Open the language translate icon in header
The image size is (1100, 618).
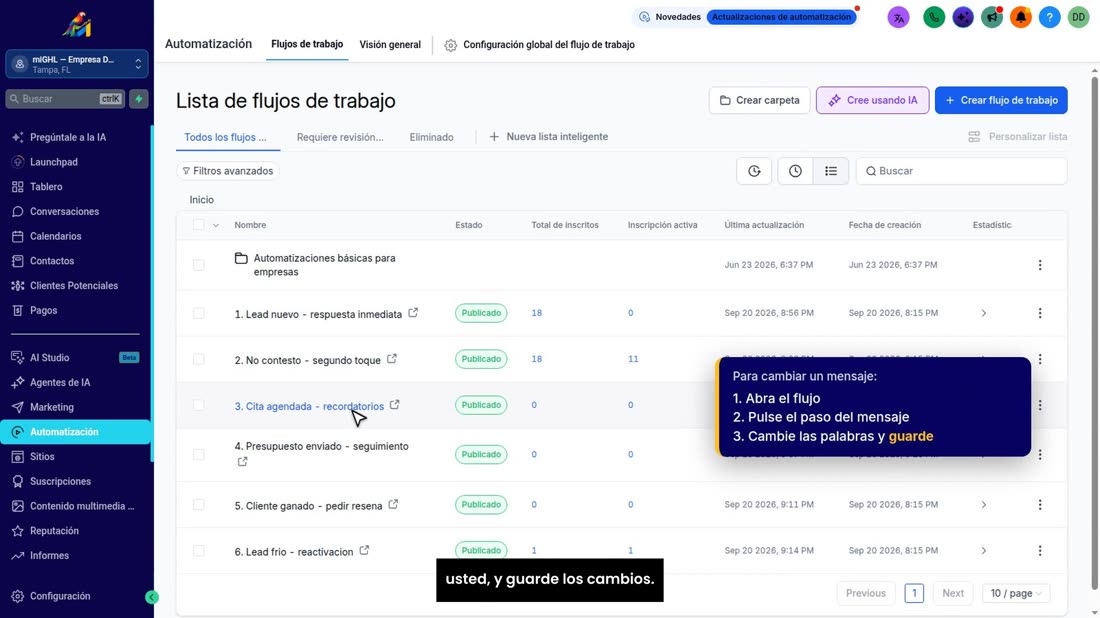pyautogui.click(x=898, y=18)
